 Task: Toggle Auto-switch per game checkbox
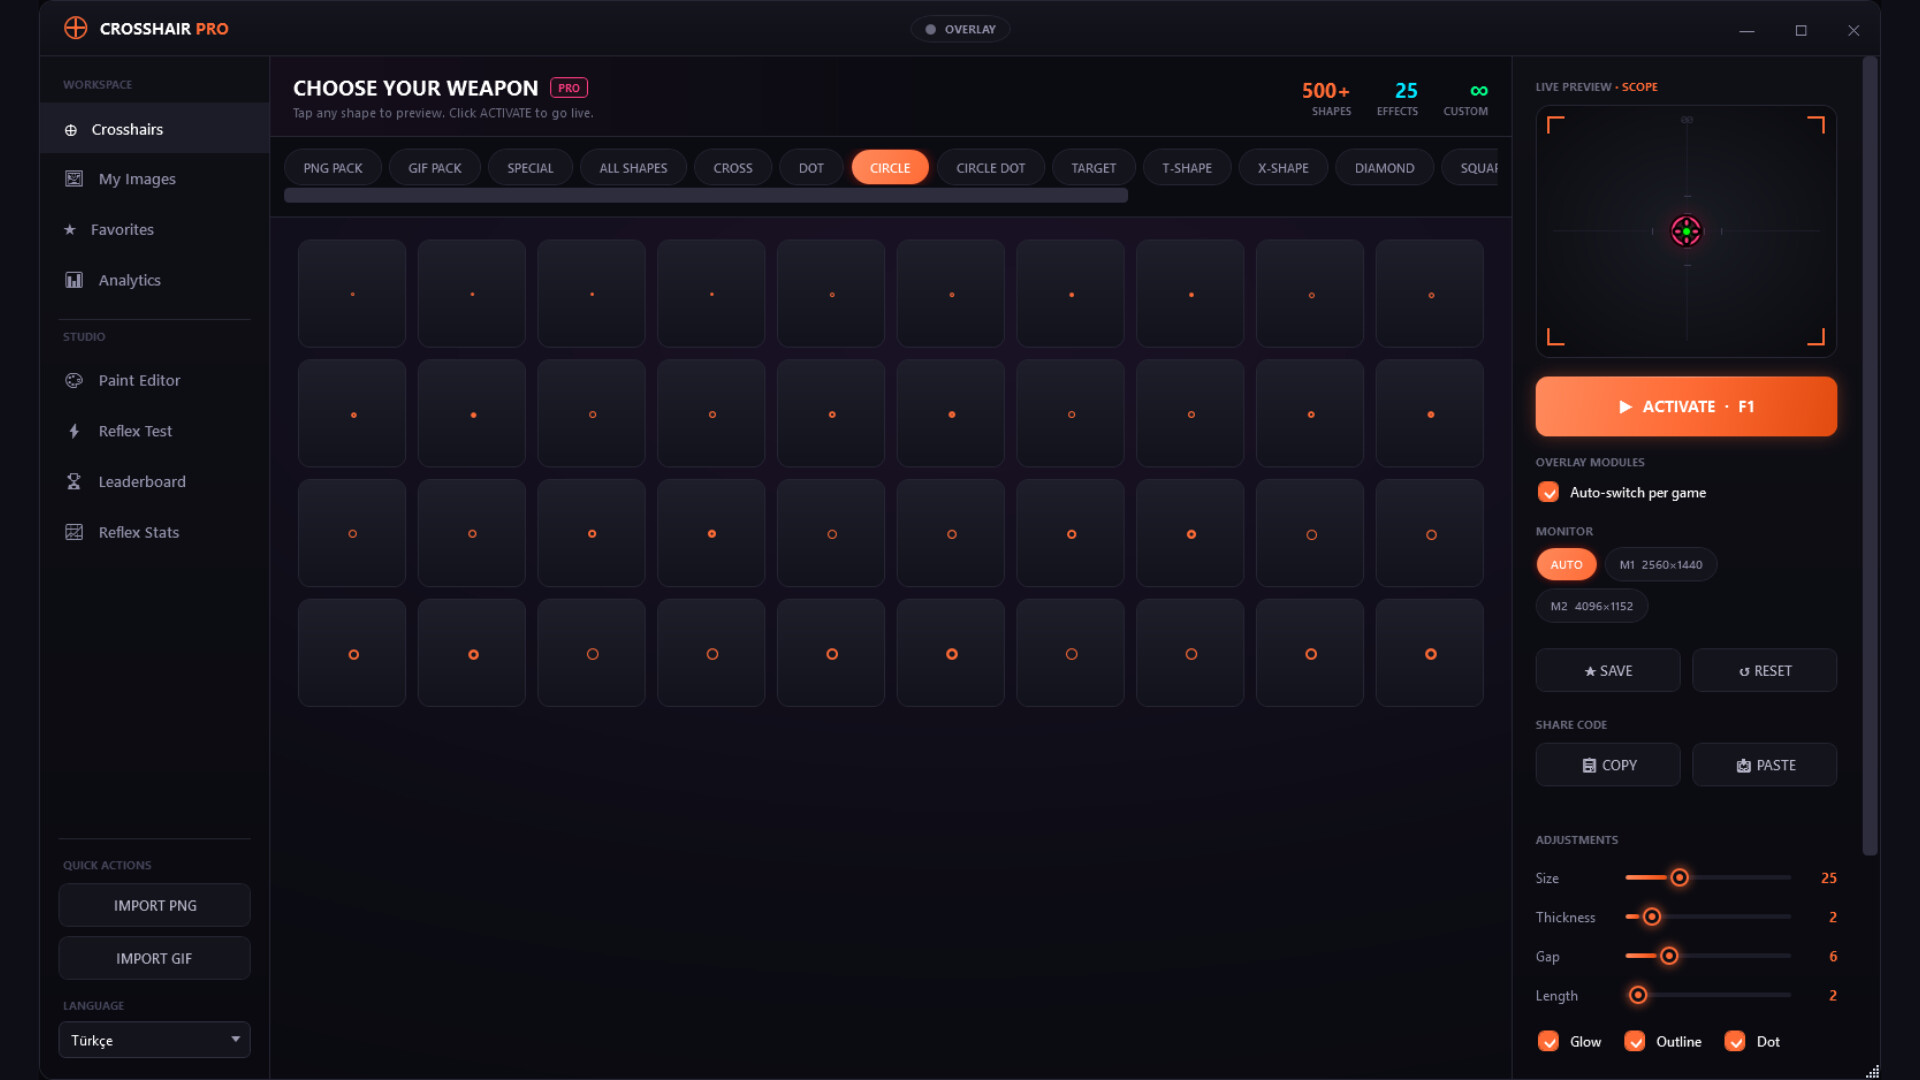pyautogui.click(x=1548, y=492)
